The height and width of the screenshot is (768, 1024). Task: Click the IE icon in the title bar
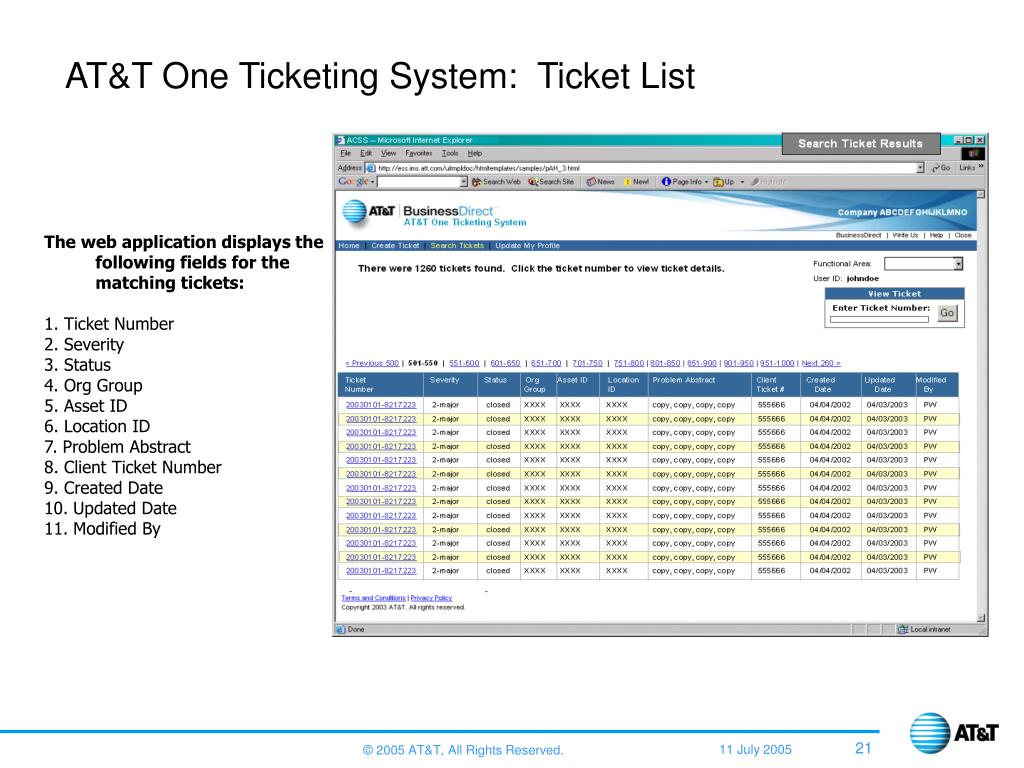340,140
